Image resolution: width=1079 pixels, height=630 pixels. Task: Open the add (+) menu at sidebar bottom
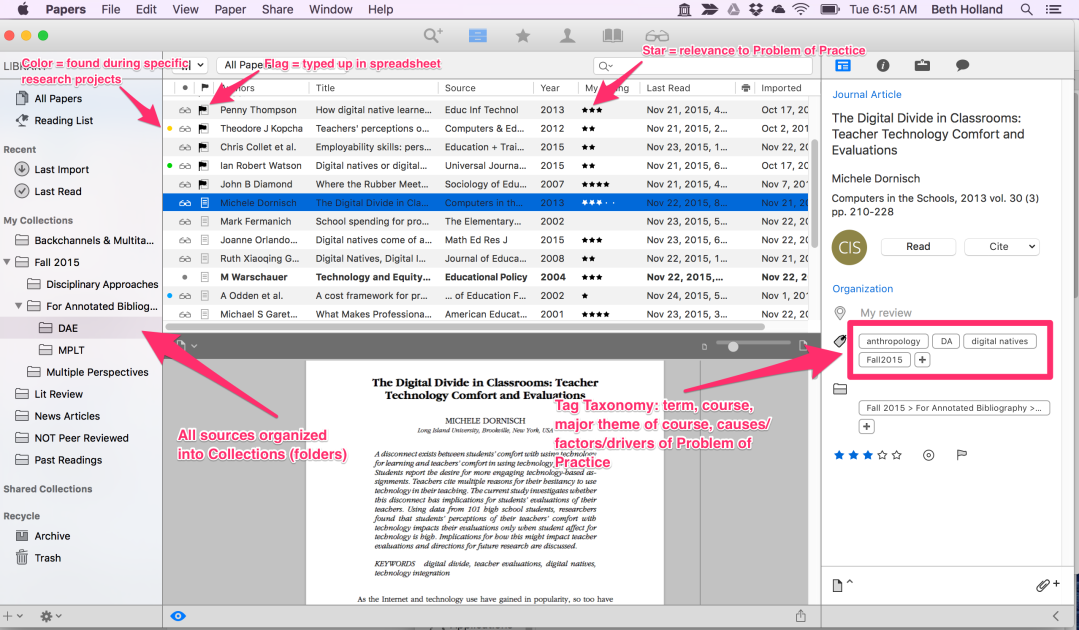click(x=12, y=616)
